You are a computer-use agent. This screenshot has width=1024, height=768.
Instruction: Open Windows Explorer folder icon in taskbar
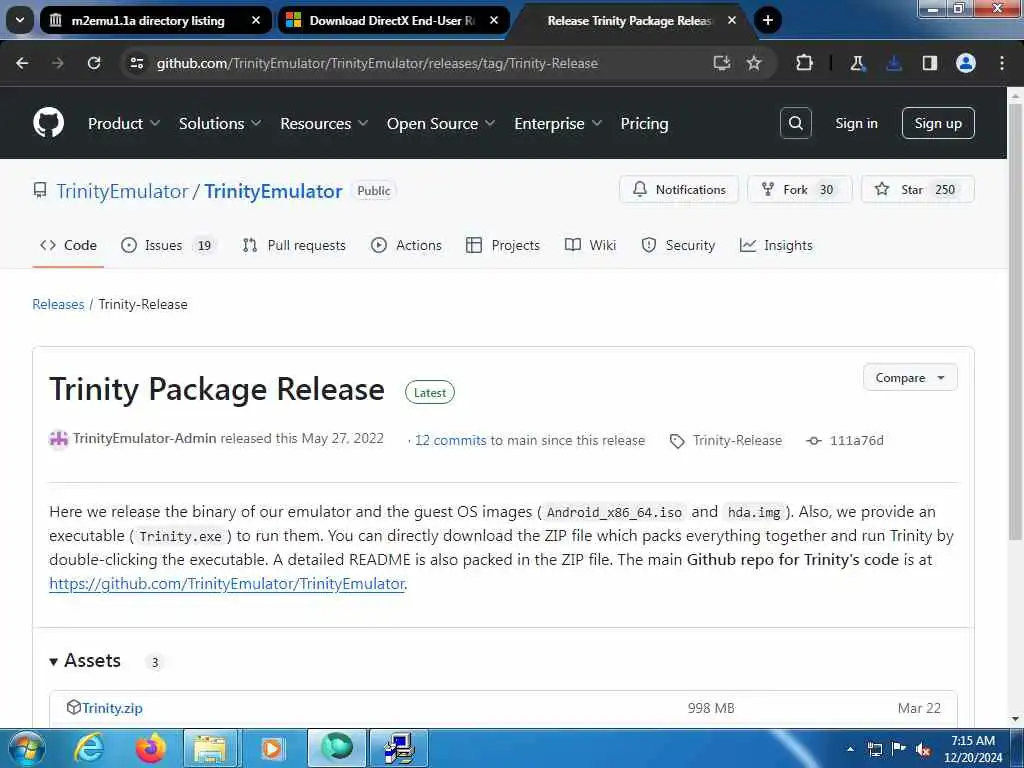(x=209, y=749)
